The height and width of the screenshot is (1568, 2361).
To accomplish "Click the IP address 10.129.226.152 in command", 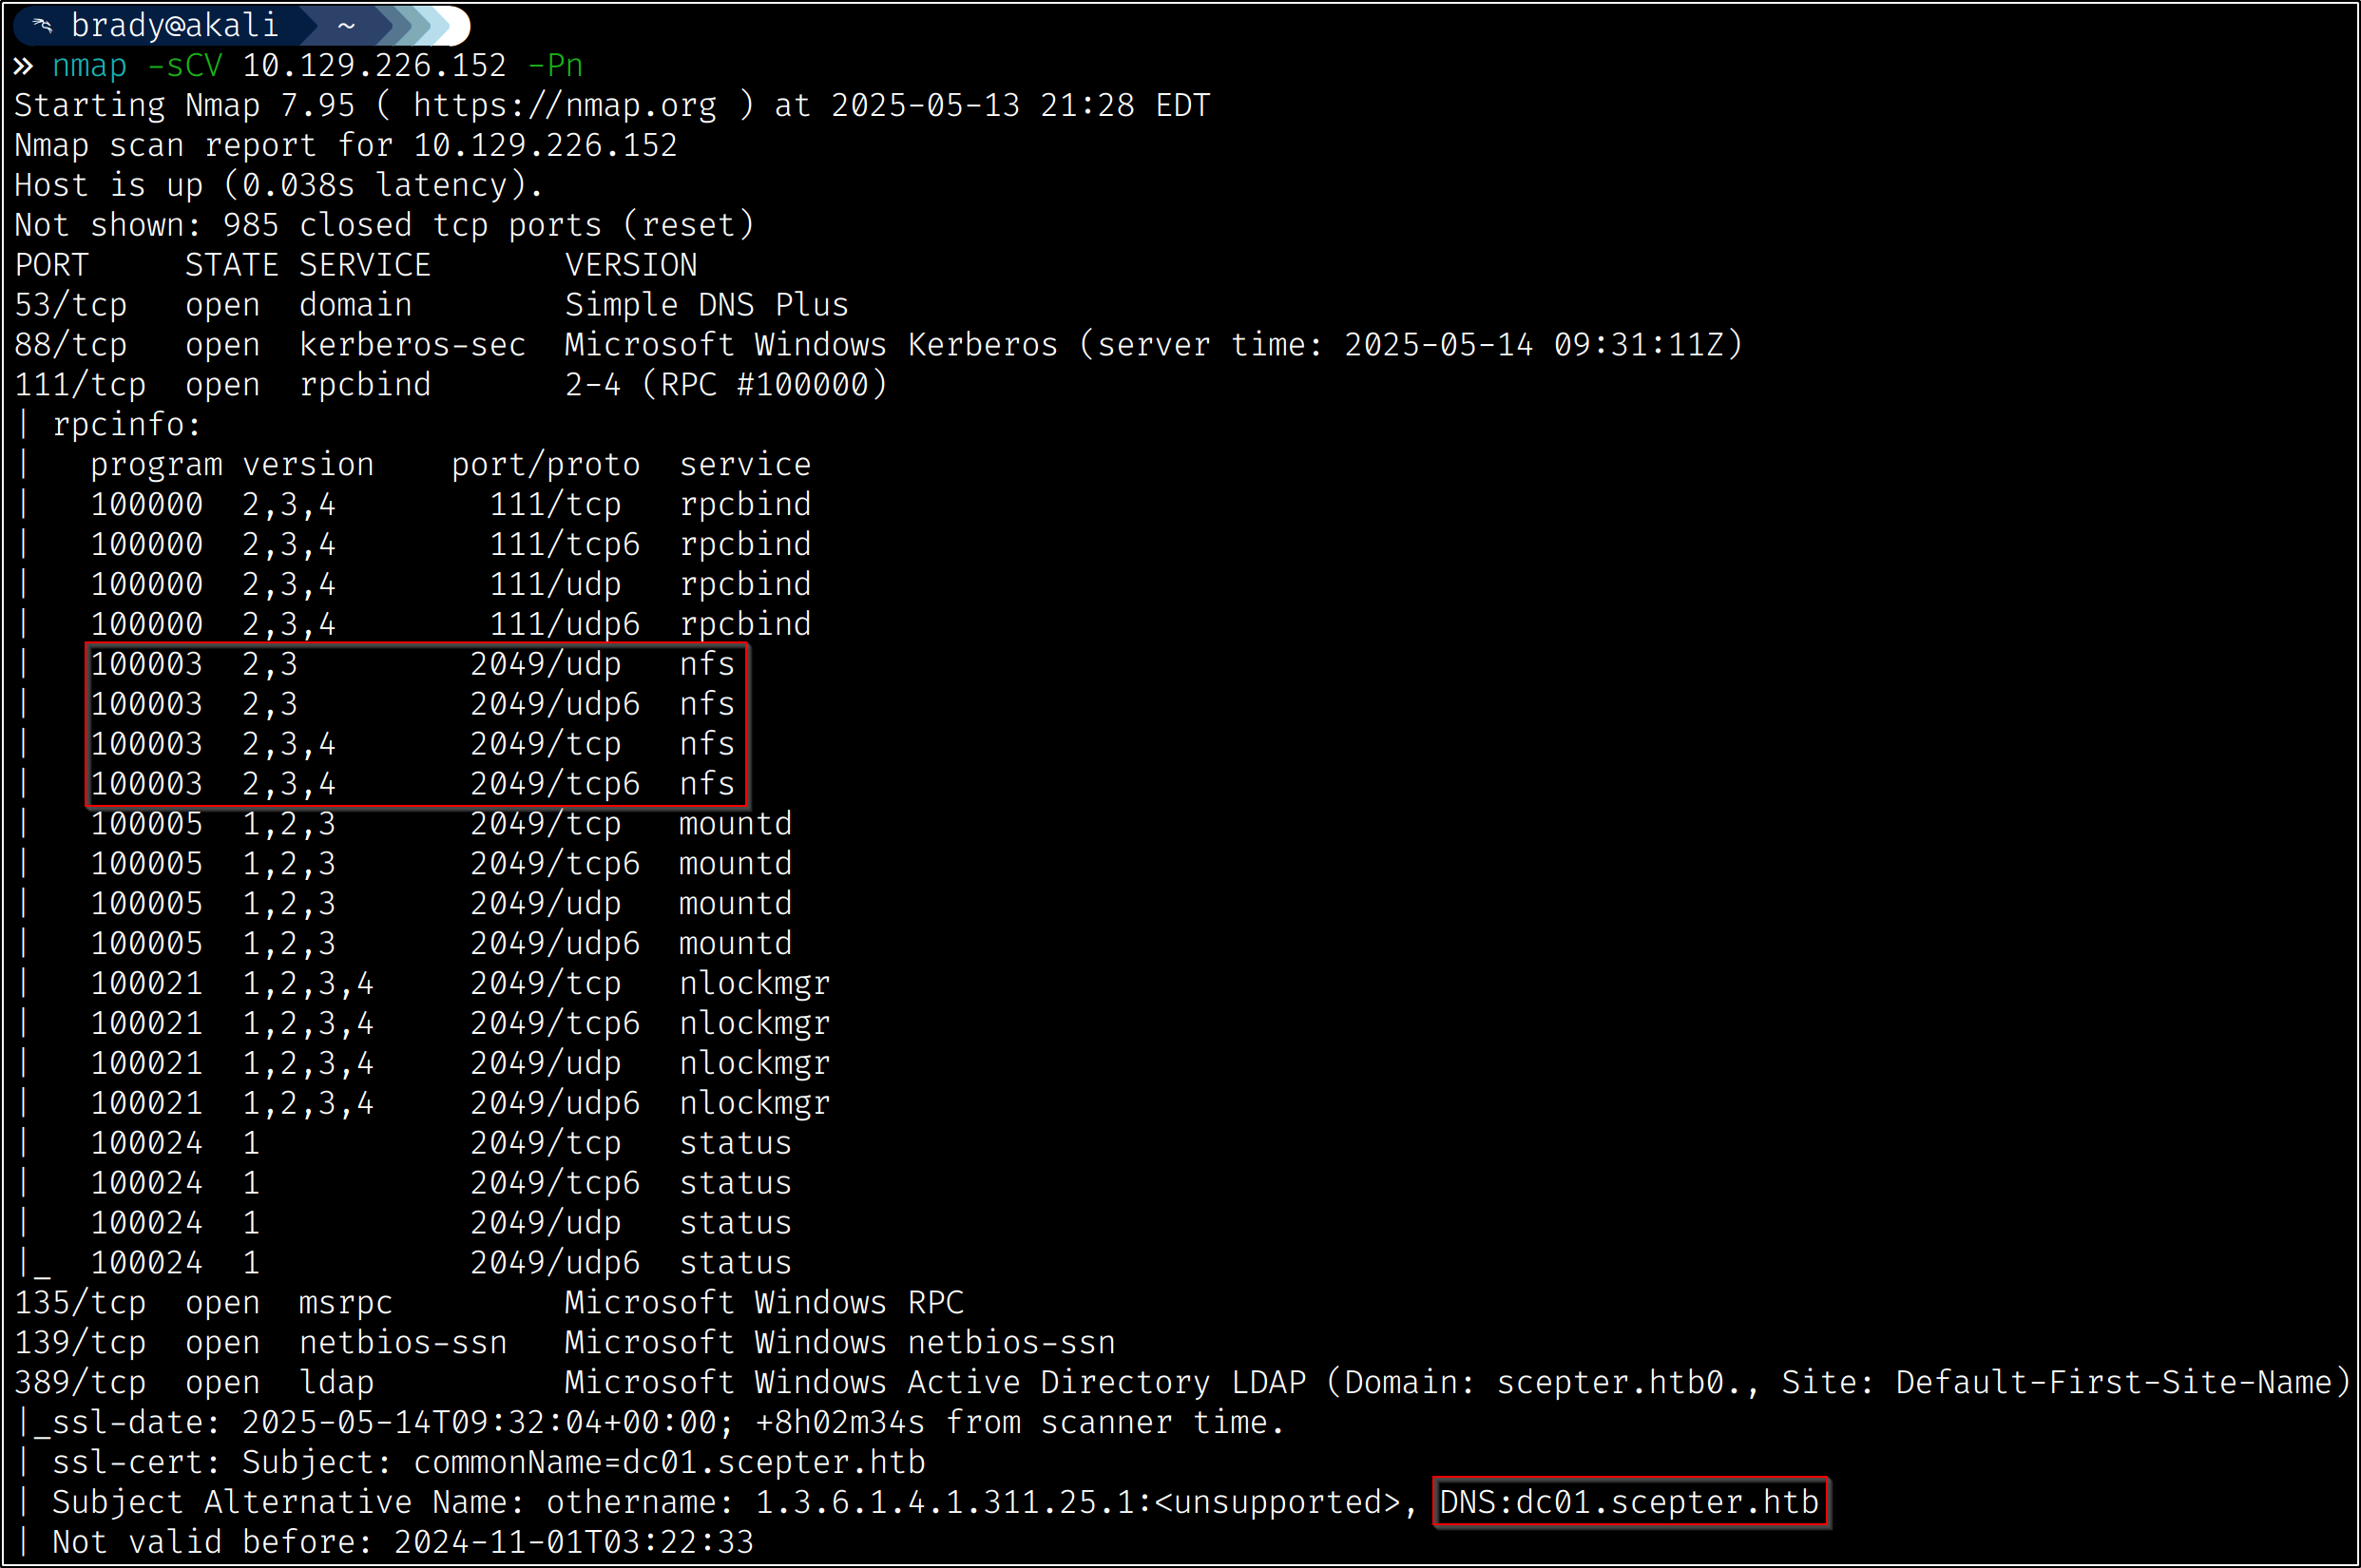I will [x=374, y=66].
